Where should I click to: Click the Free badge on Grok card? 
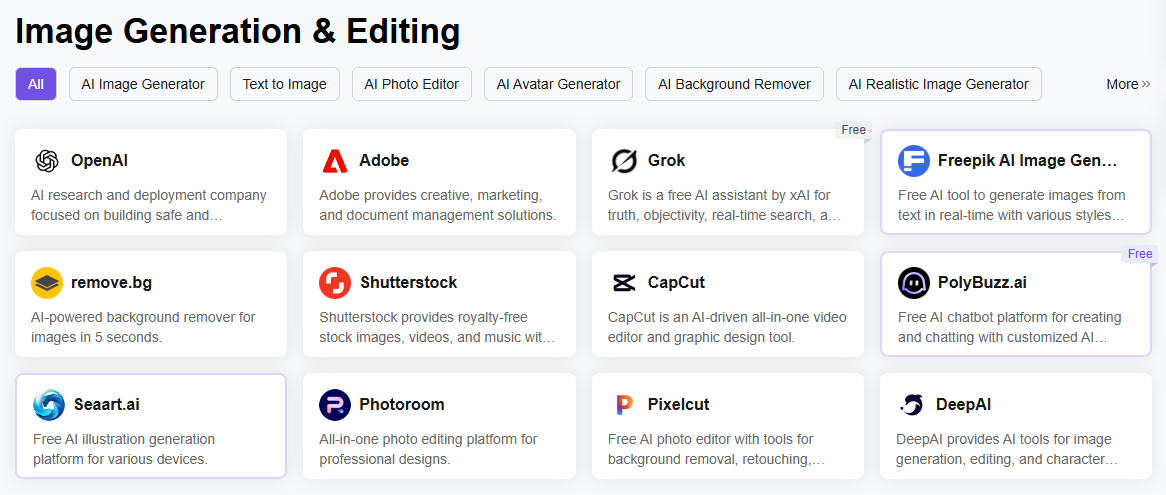(854, 130)
